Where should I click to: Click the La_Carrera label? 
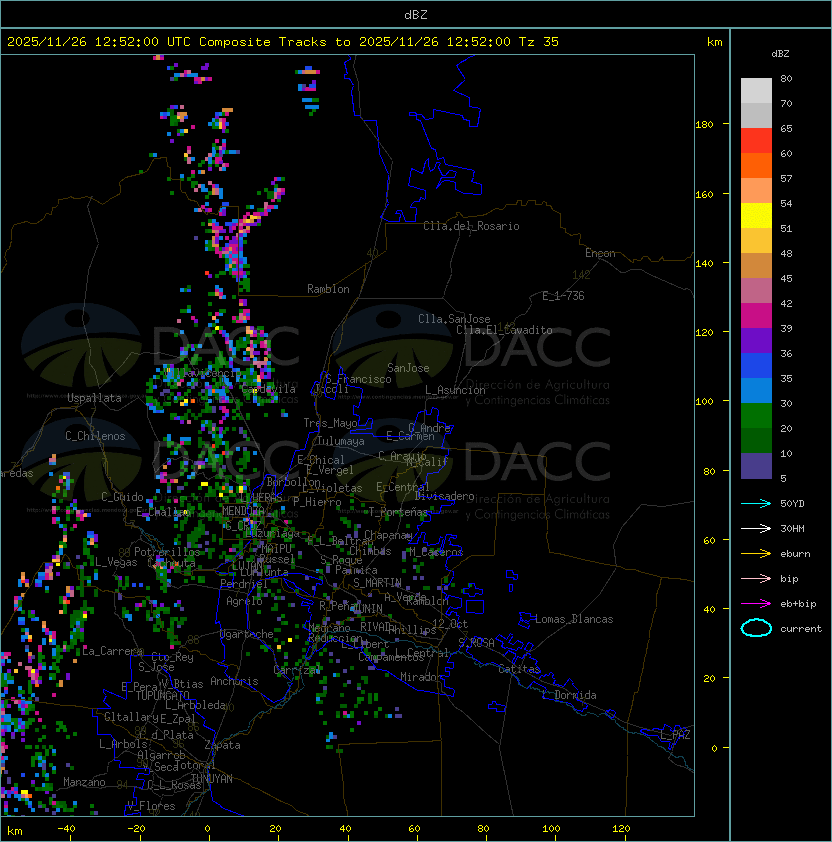[112, 651]
